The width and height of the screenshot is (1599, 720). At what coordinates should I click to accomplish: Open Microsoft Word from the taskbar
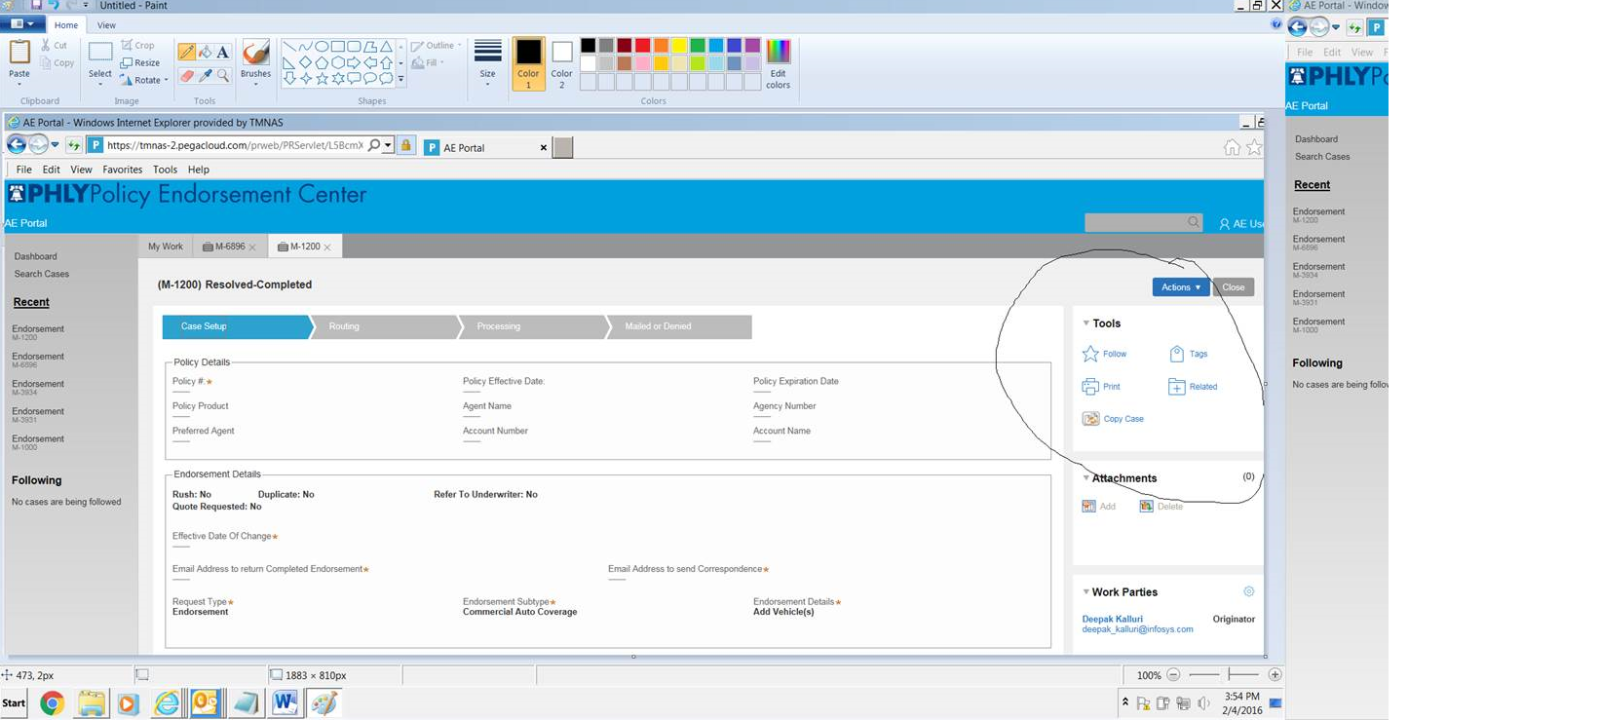click(285, 703)
